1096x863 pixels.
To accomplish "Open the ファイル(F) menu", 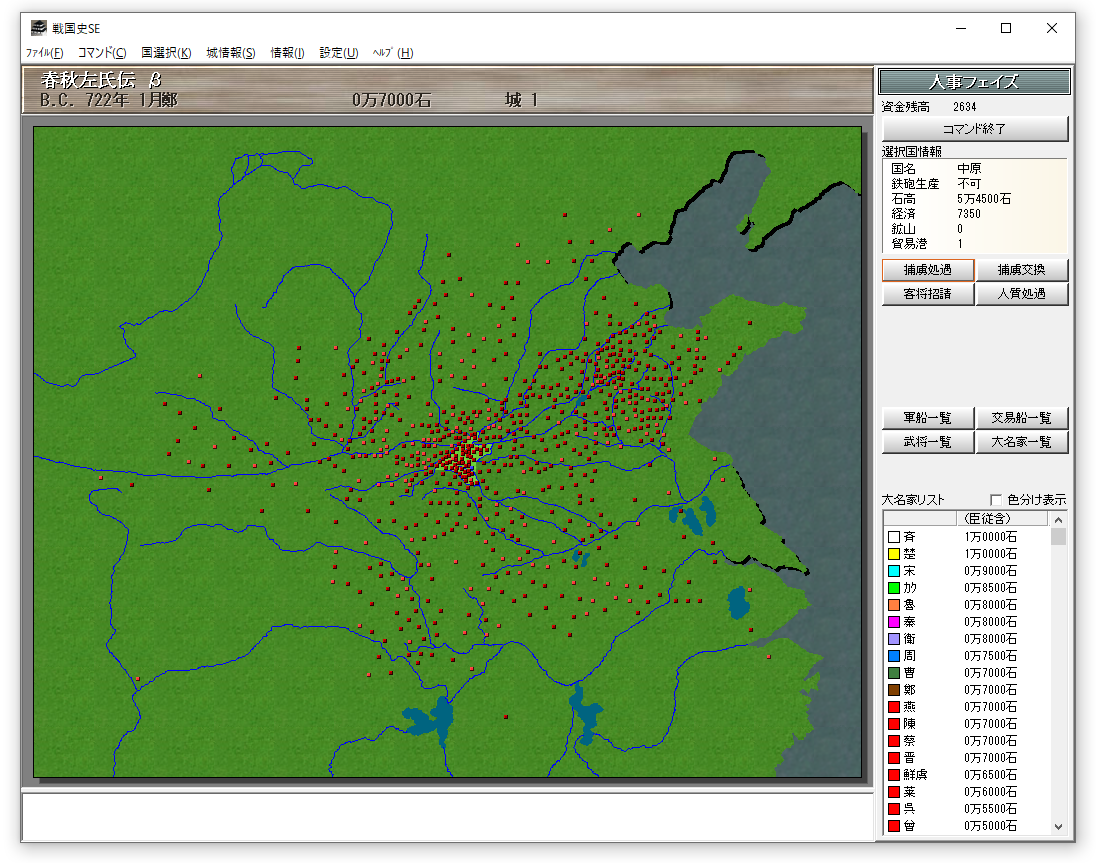I will click(44, 53).
